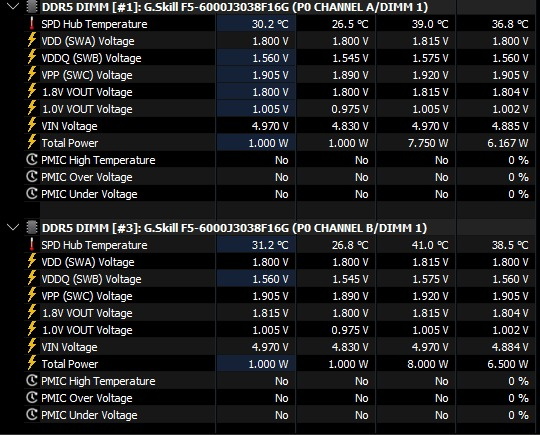Select DIMM #3 1.0V VOUT Voltage label

pyautogui.click(x=87, y=330)
